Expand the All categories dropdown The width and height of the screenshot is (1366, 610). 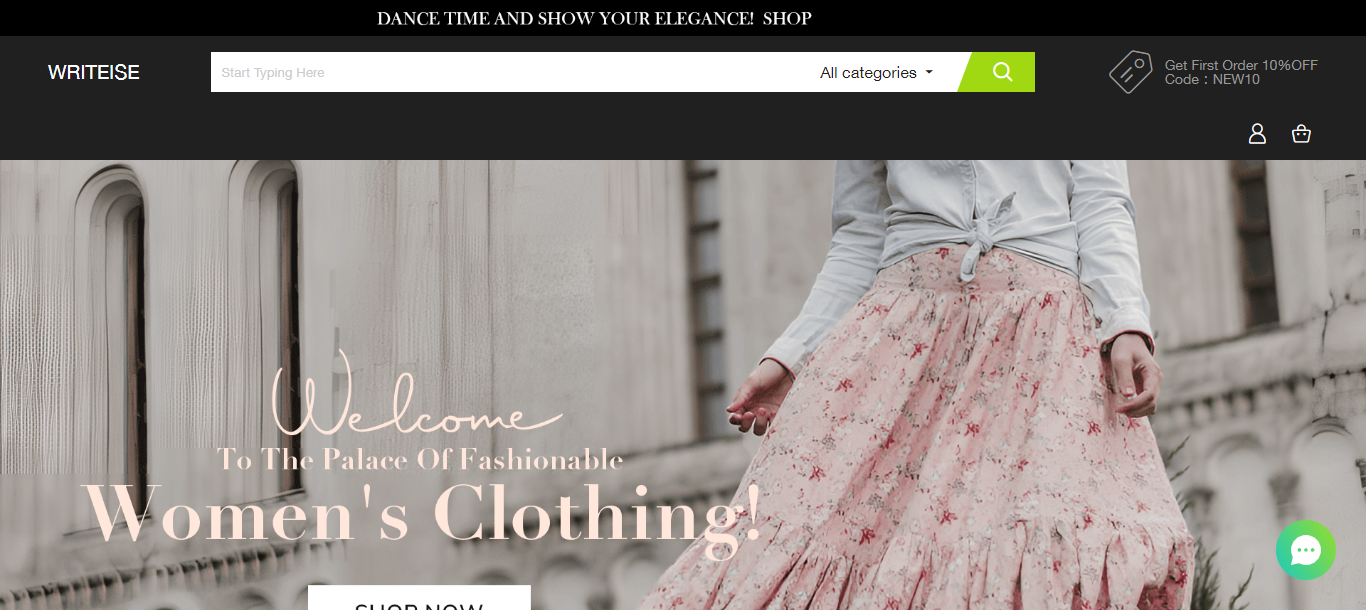pos(876,72)
